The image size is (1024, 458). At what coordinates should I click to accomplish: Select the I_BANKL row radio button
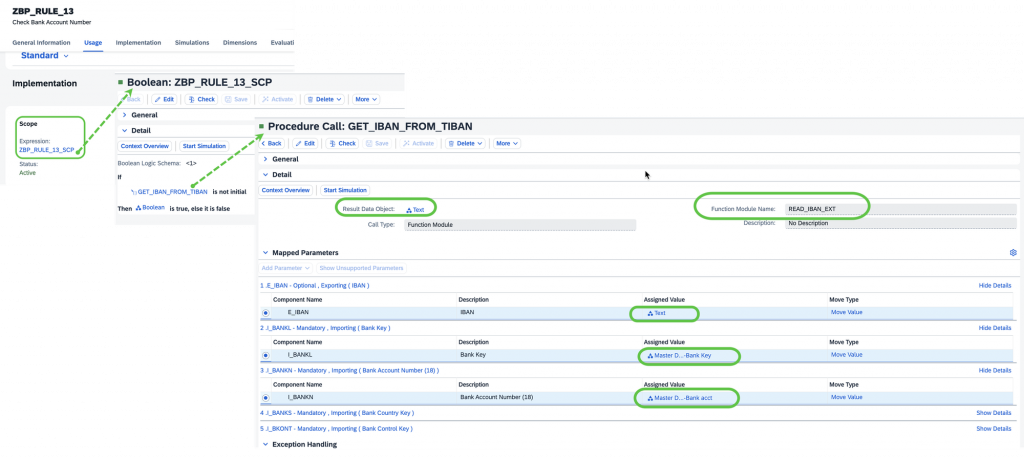(266, 355)
